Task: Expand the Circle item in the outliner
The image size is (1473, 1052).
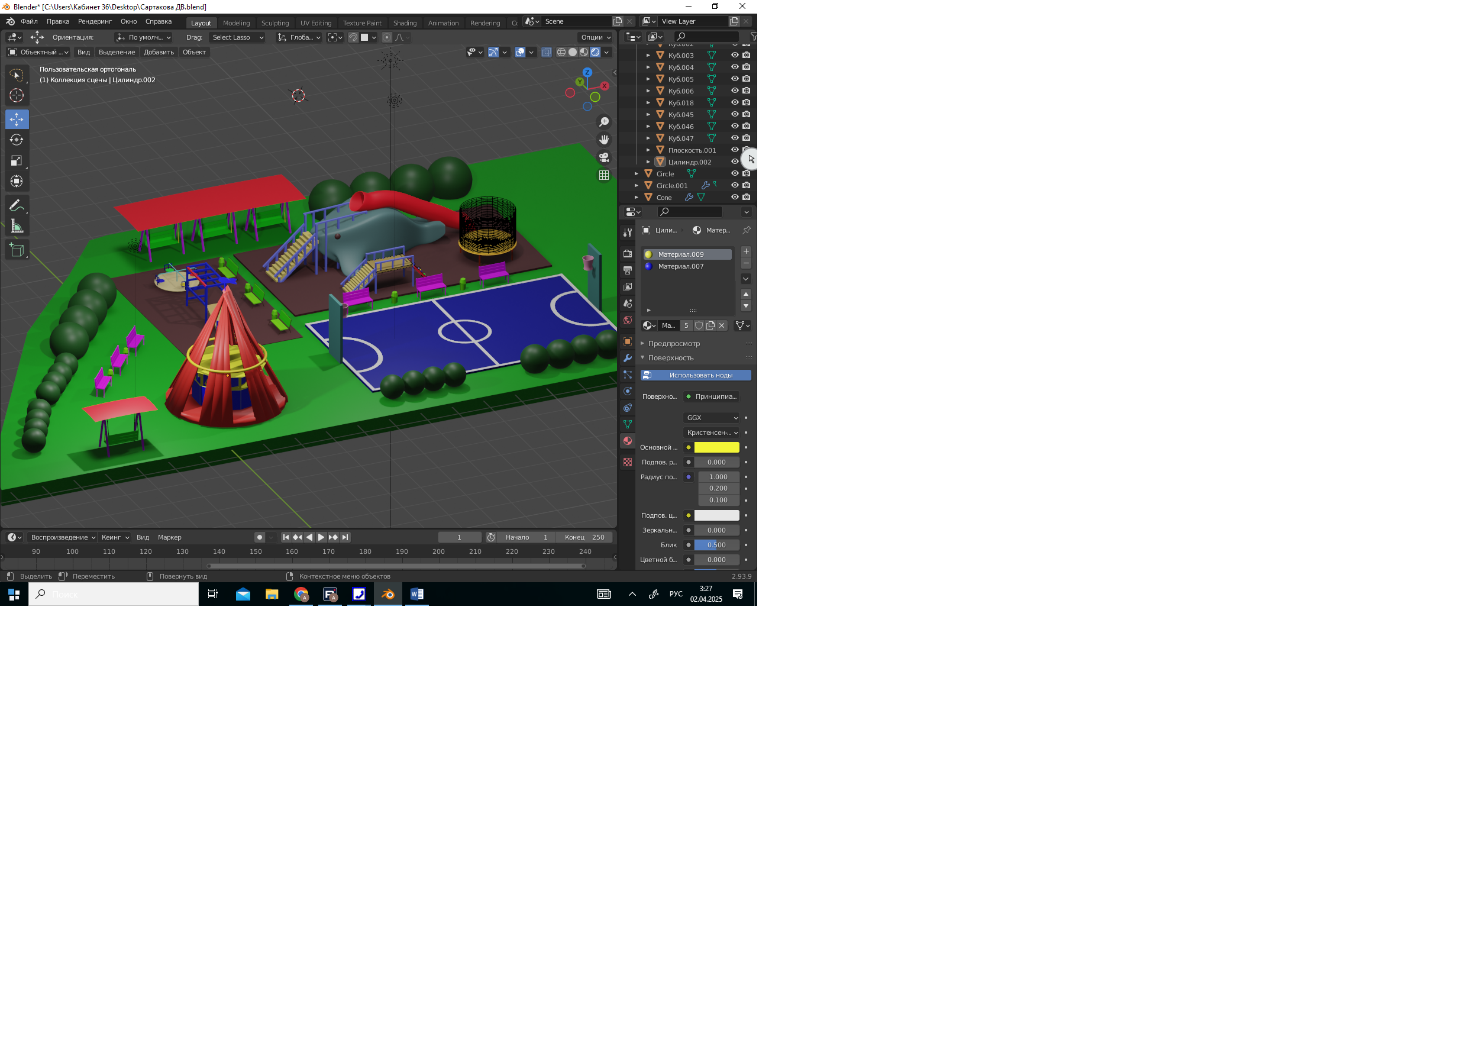Action: point(637,174)
